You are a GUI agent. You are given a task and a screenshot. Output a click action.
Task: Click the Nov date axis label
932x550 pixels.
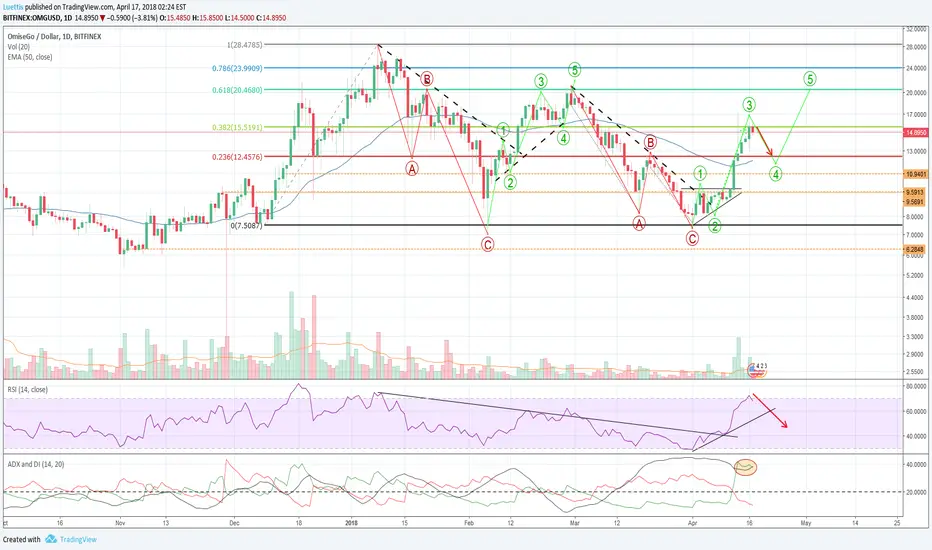121,523
